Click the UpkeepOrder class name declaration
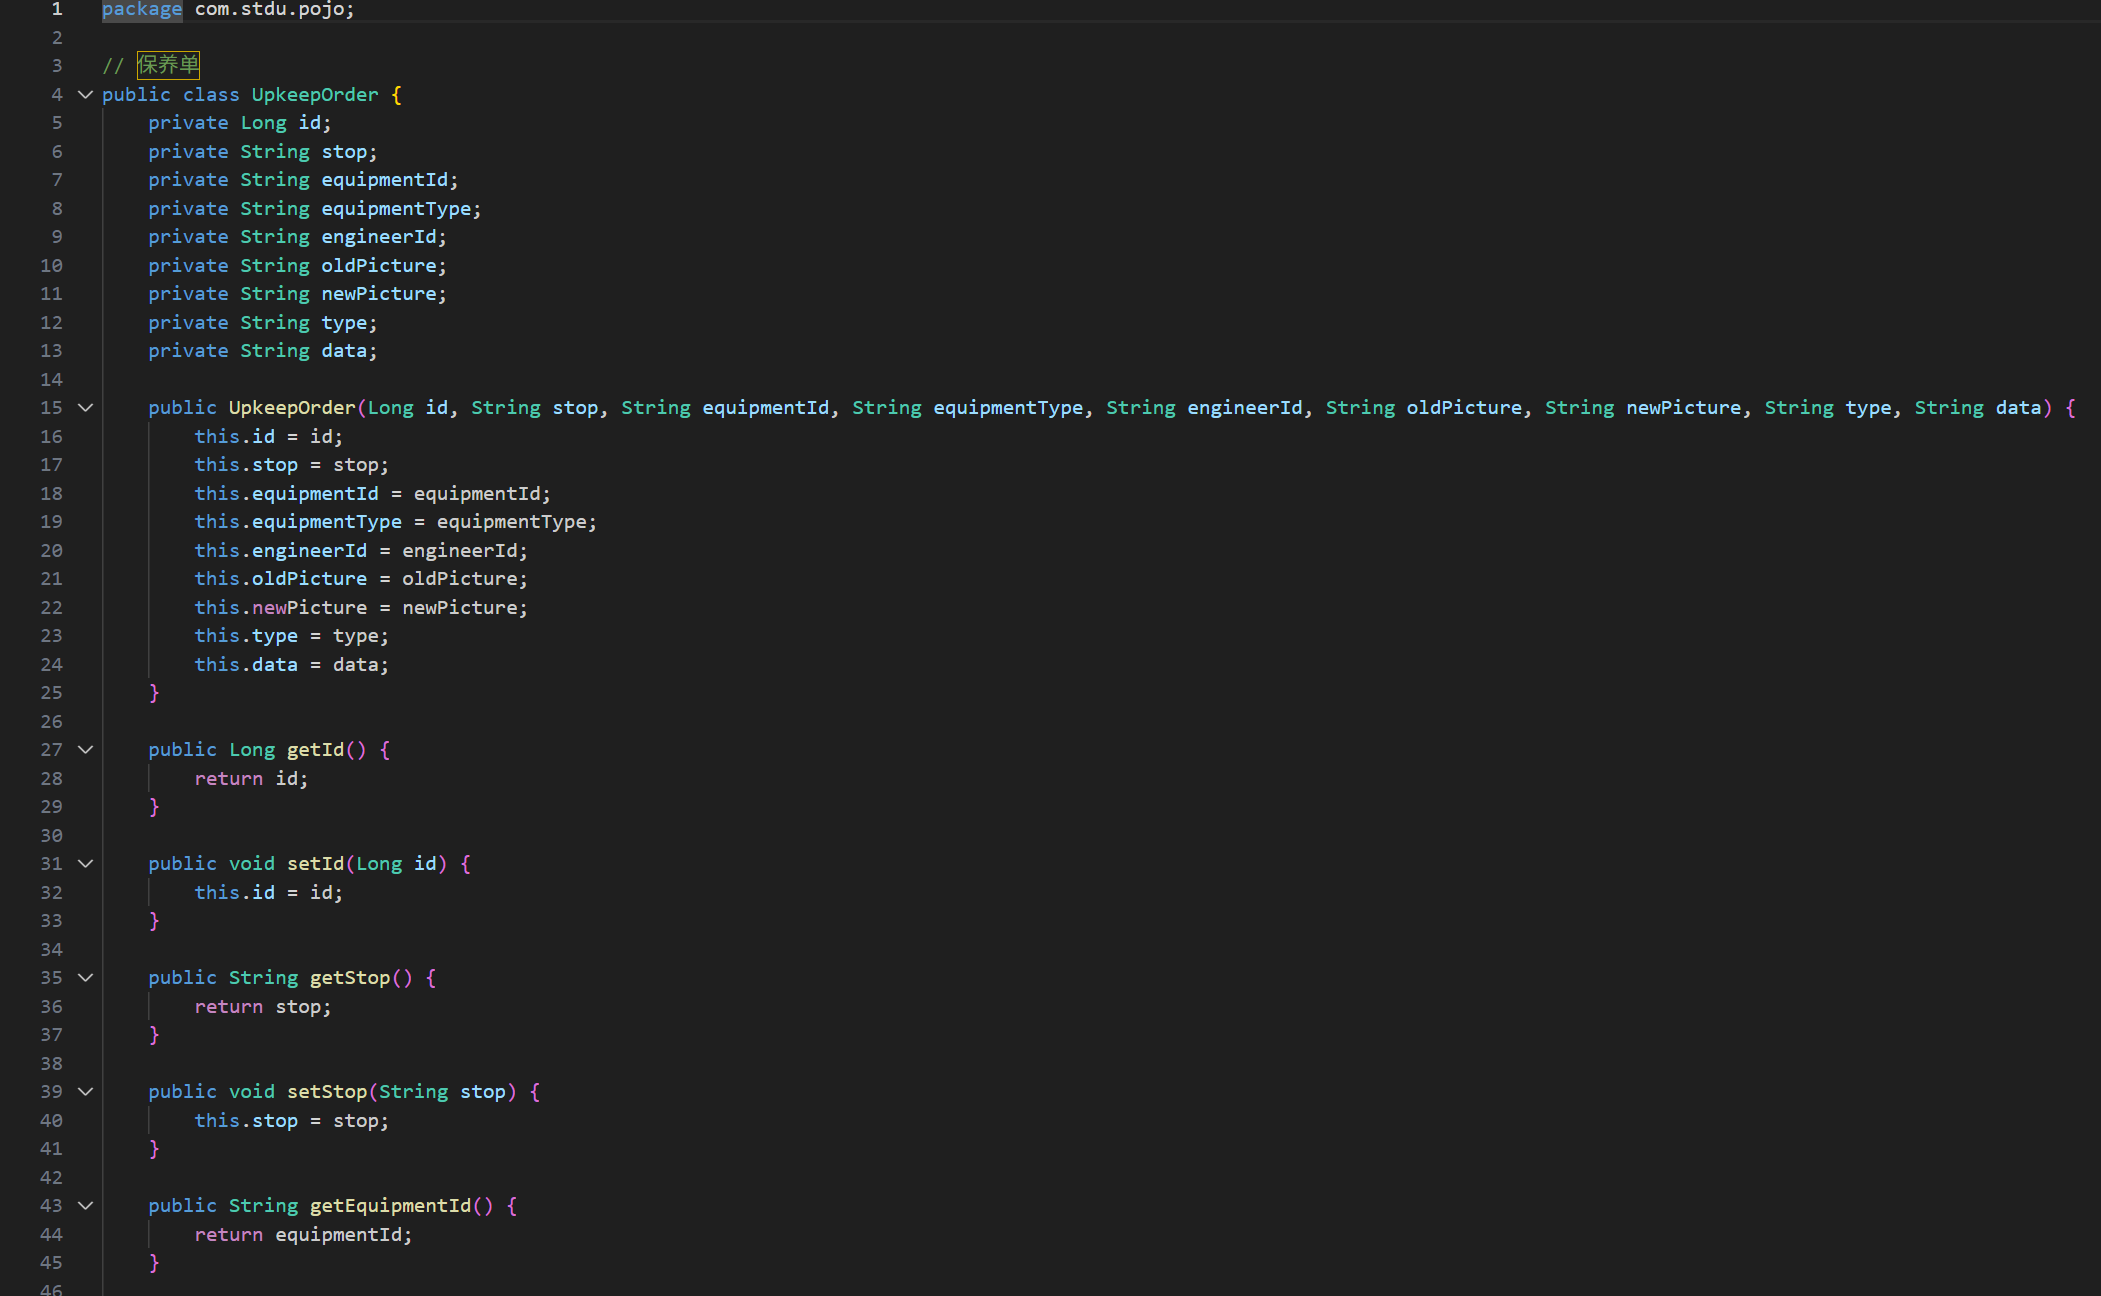Screen dimensions: 2101x1296 coord(314,95)
